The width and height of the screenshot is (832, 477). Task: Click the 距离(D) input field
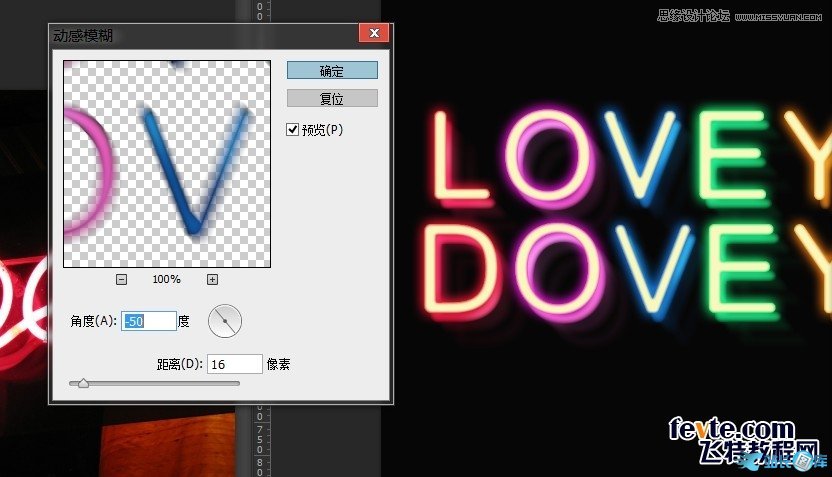[x=234, y=364]
